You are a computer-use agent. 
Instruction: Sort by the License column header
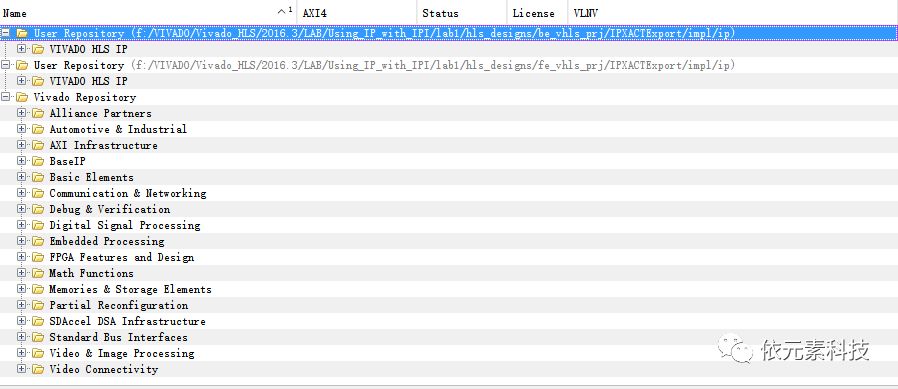pyautogui.click(x=537, y=13)
